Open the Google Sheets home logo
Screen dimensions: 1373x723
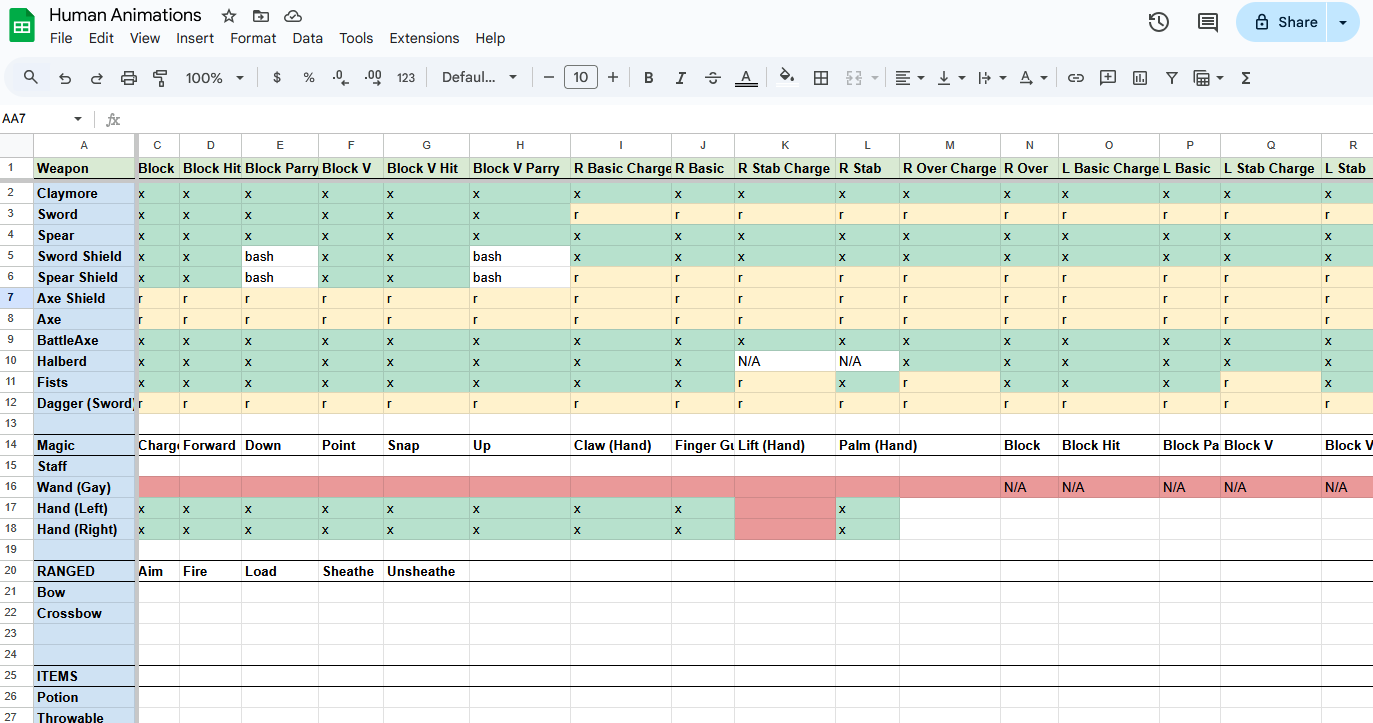[22, 26]
